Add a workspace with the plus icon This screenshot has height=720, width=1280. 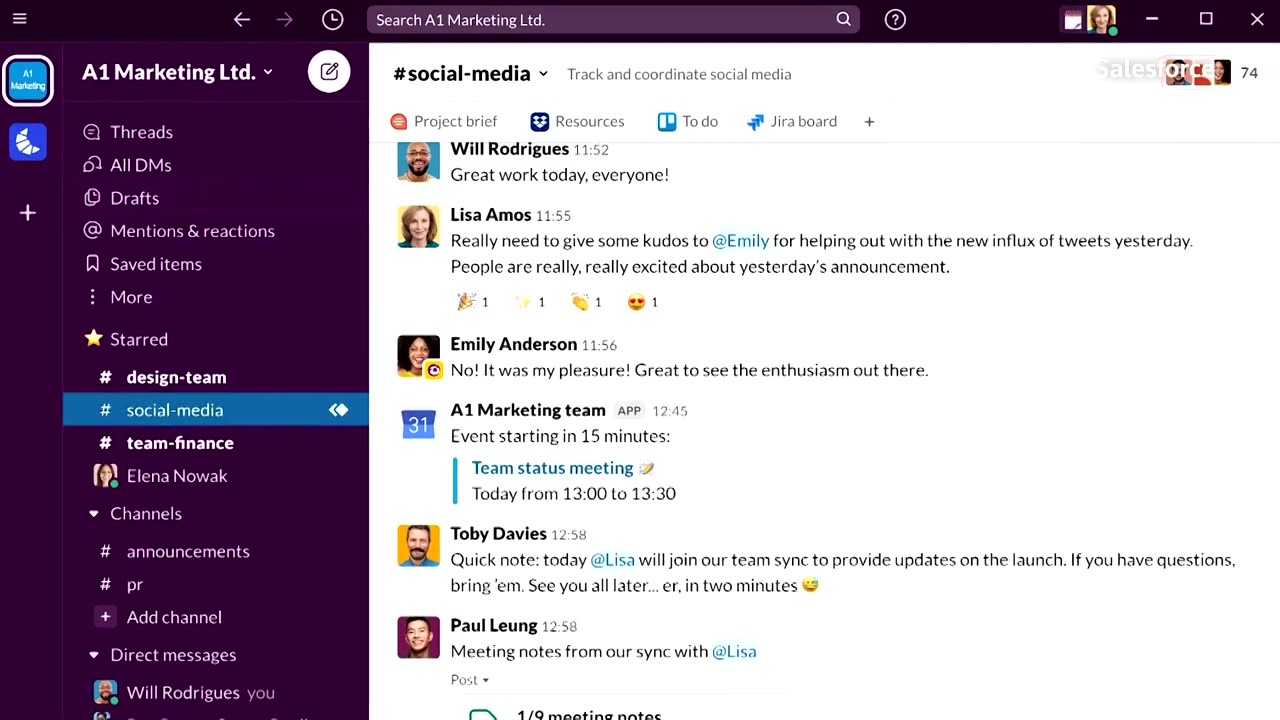click(x=28, y=213)
